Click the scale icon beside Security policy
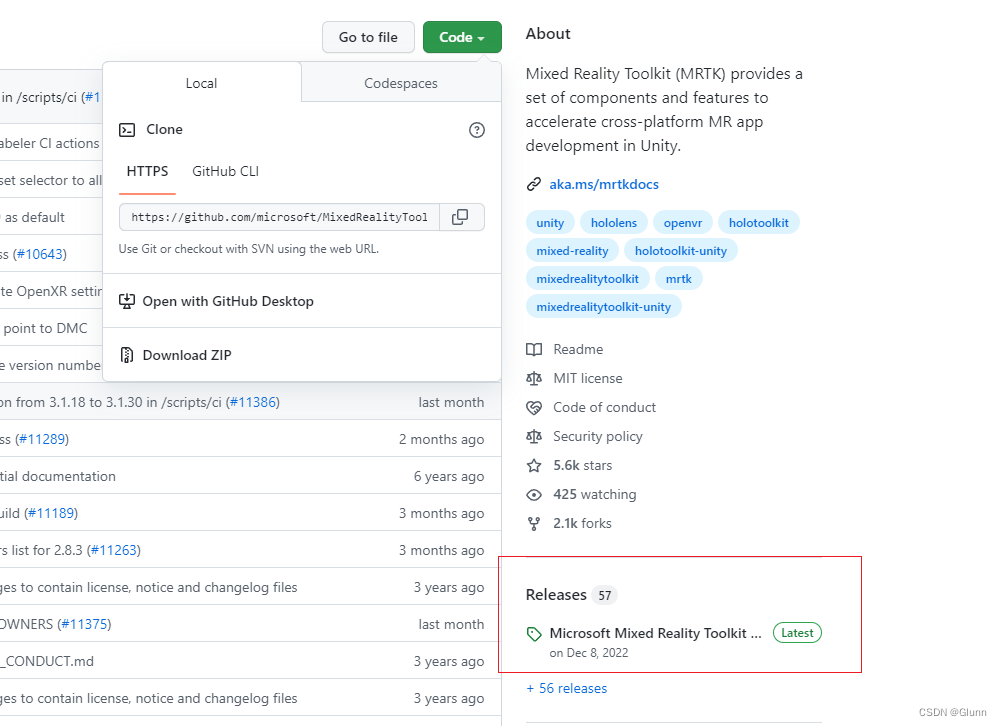 (x=534, y=436)
